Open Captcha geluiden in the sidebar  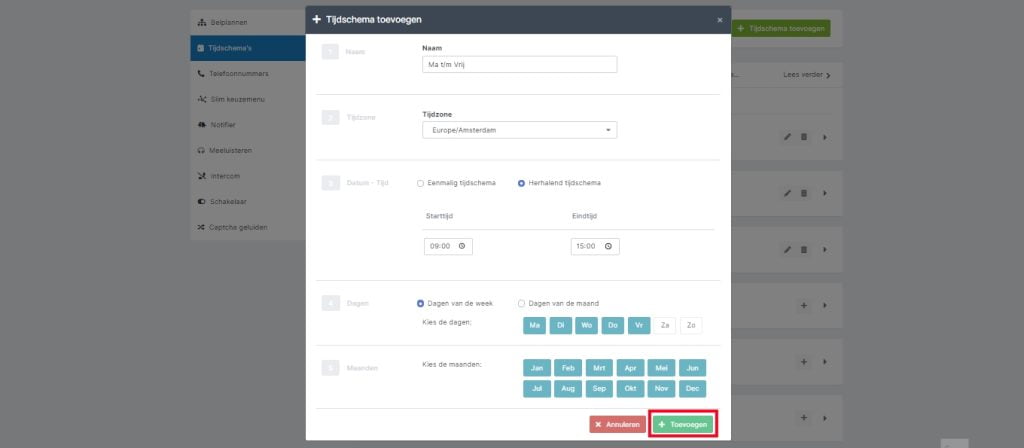coord(248,227)
